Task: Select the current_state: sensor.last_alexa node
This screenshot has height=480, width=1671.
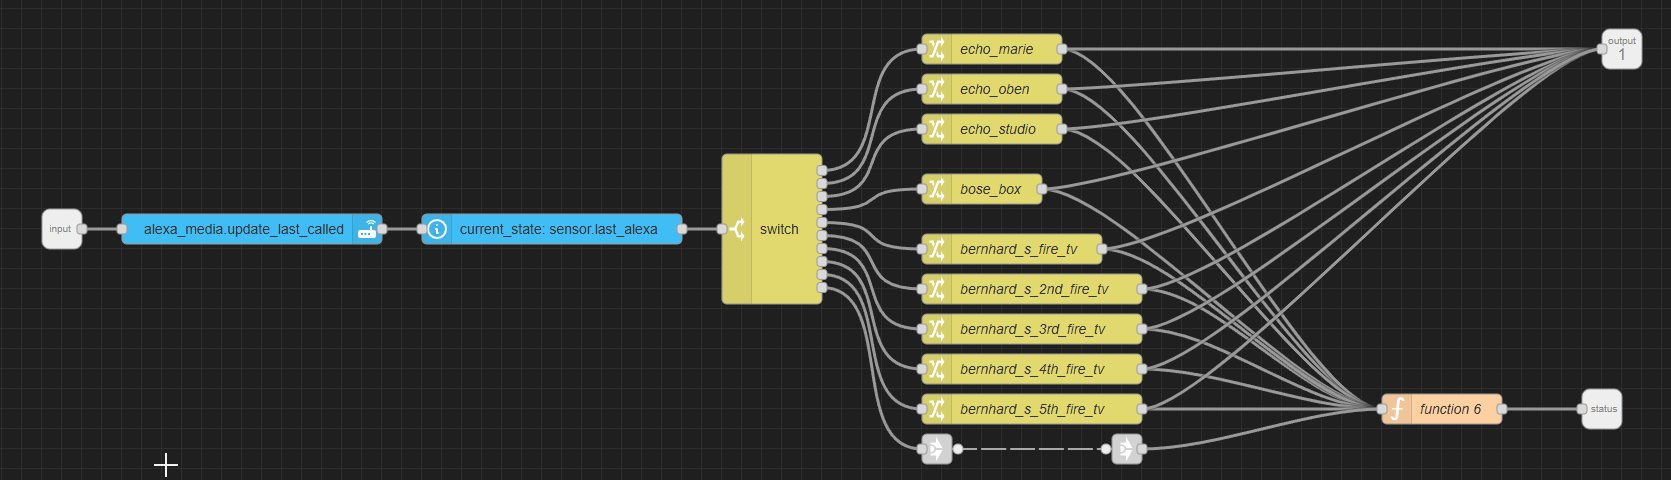Action: pos(558,229)
